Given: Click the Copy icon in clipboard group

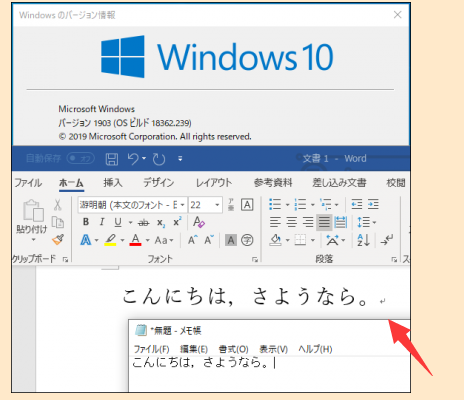Looking at the screenshot, I should pos(58,222).
